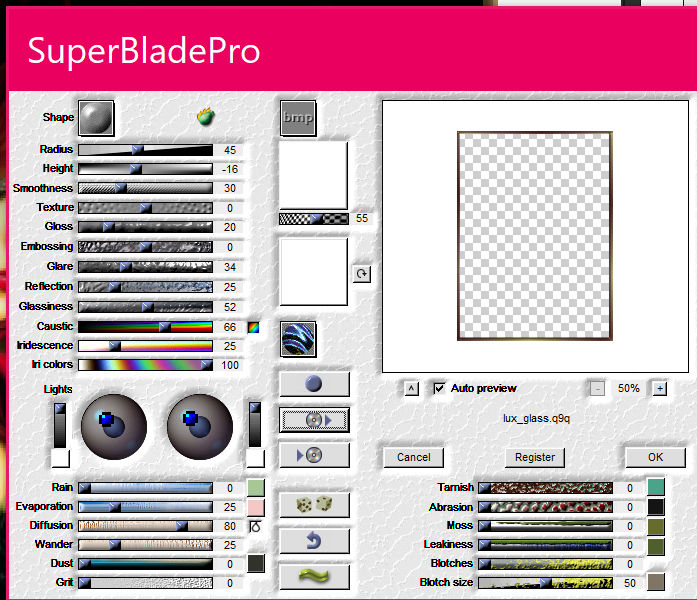This screenshot has width=697, height=600.
Task: Click the Shape sphere selector
Action: (96, 117)
